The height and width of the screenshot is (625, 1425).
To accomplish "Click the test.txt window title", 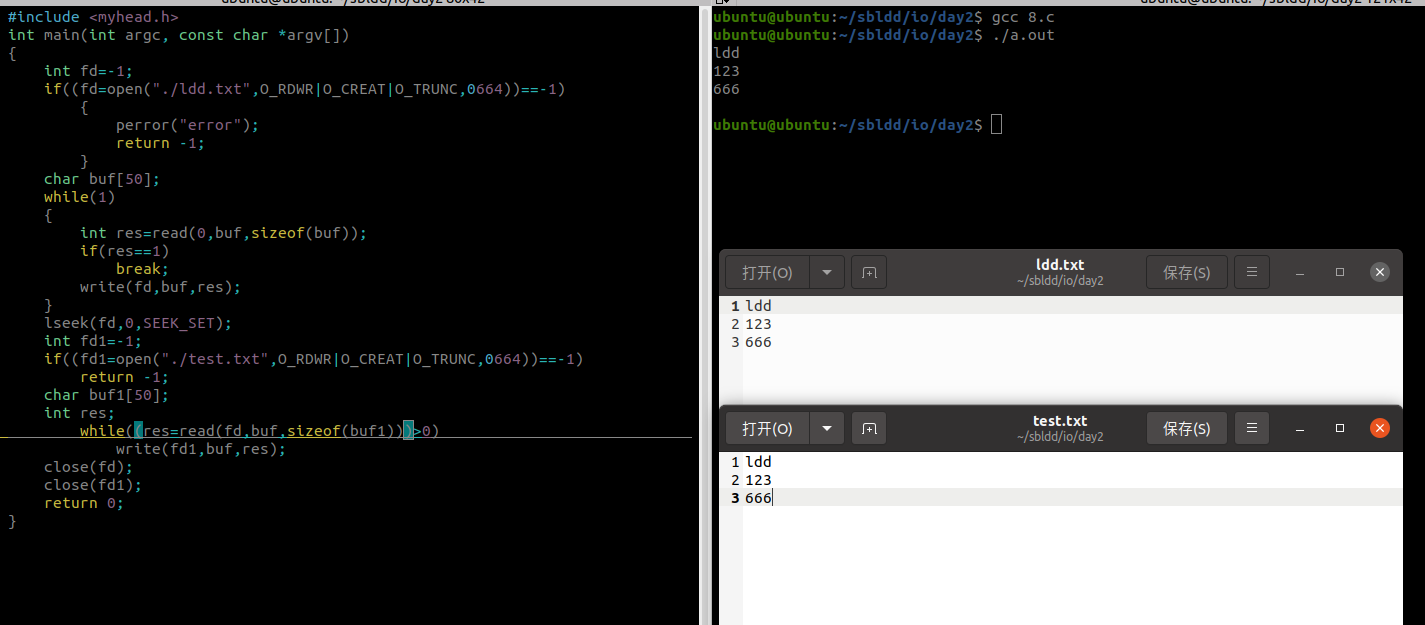I will point(1060,421).
